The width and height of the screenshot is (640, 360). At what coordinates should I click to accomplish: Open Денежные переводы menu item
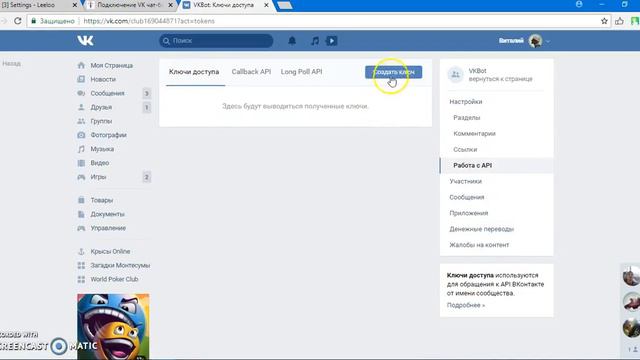coord(482,229)
